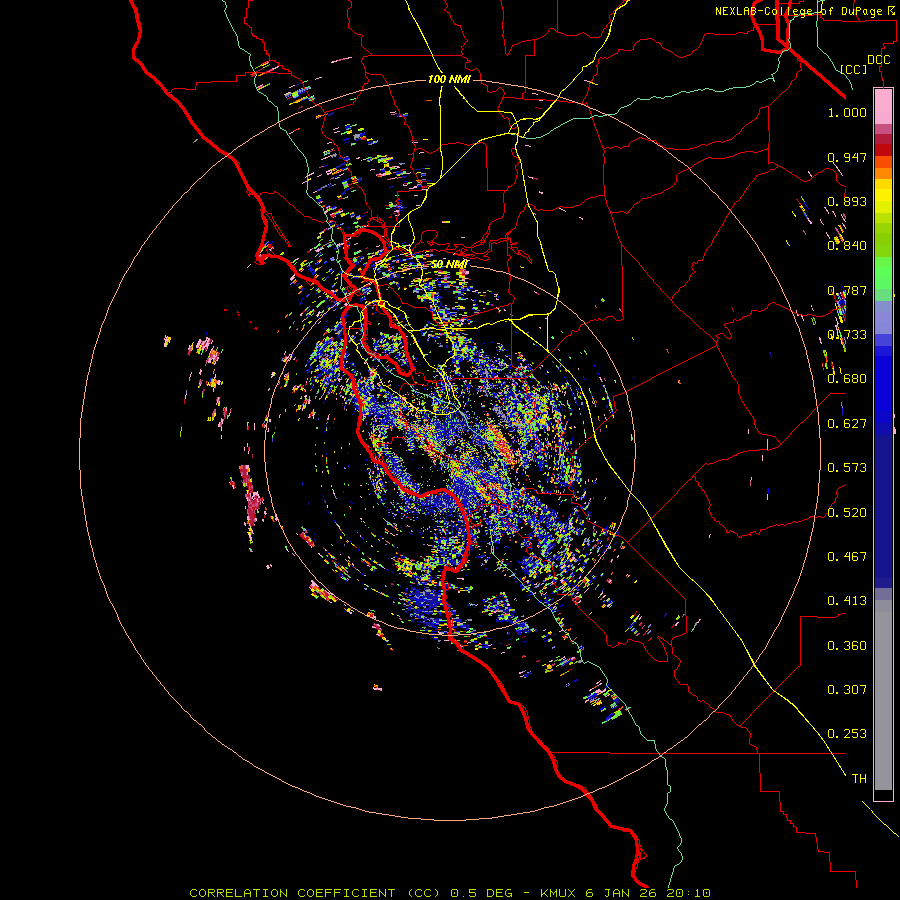Click the 0.360 scale label

[x=847, y=646]
